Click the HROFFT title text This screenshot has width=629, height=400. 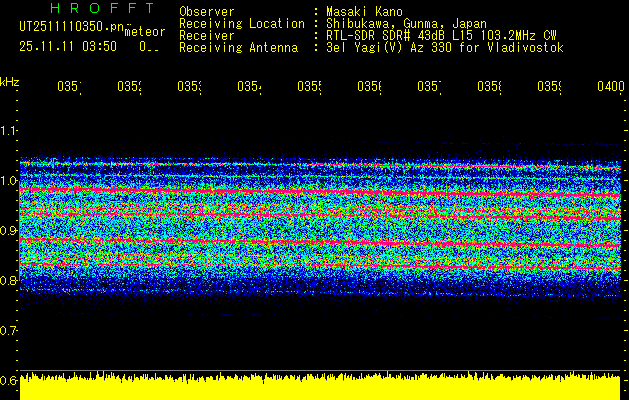(x=102, y=8)
